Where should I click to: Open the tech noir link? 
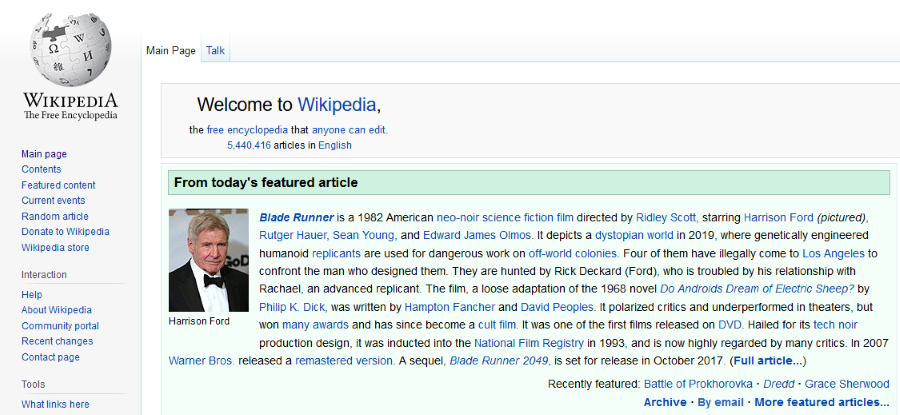(835, 324)
